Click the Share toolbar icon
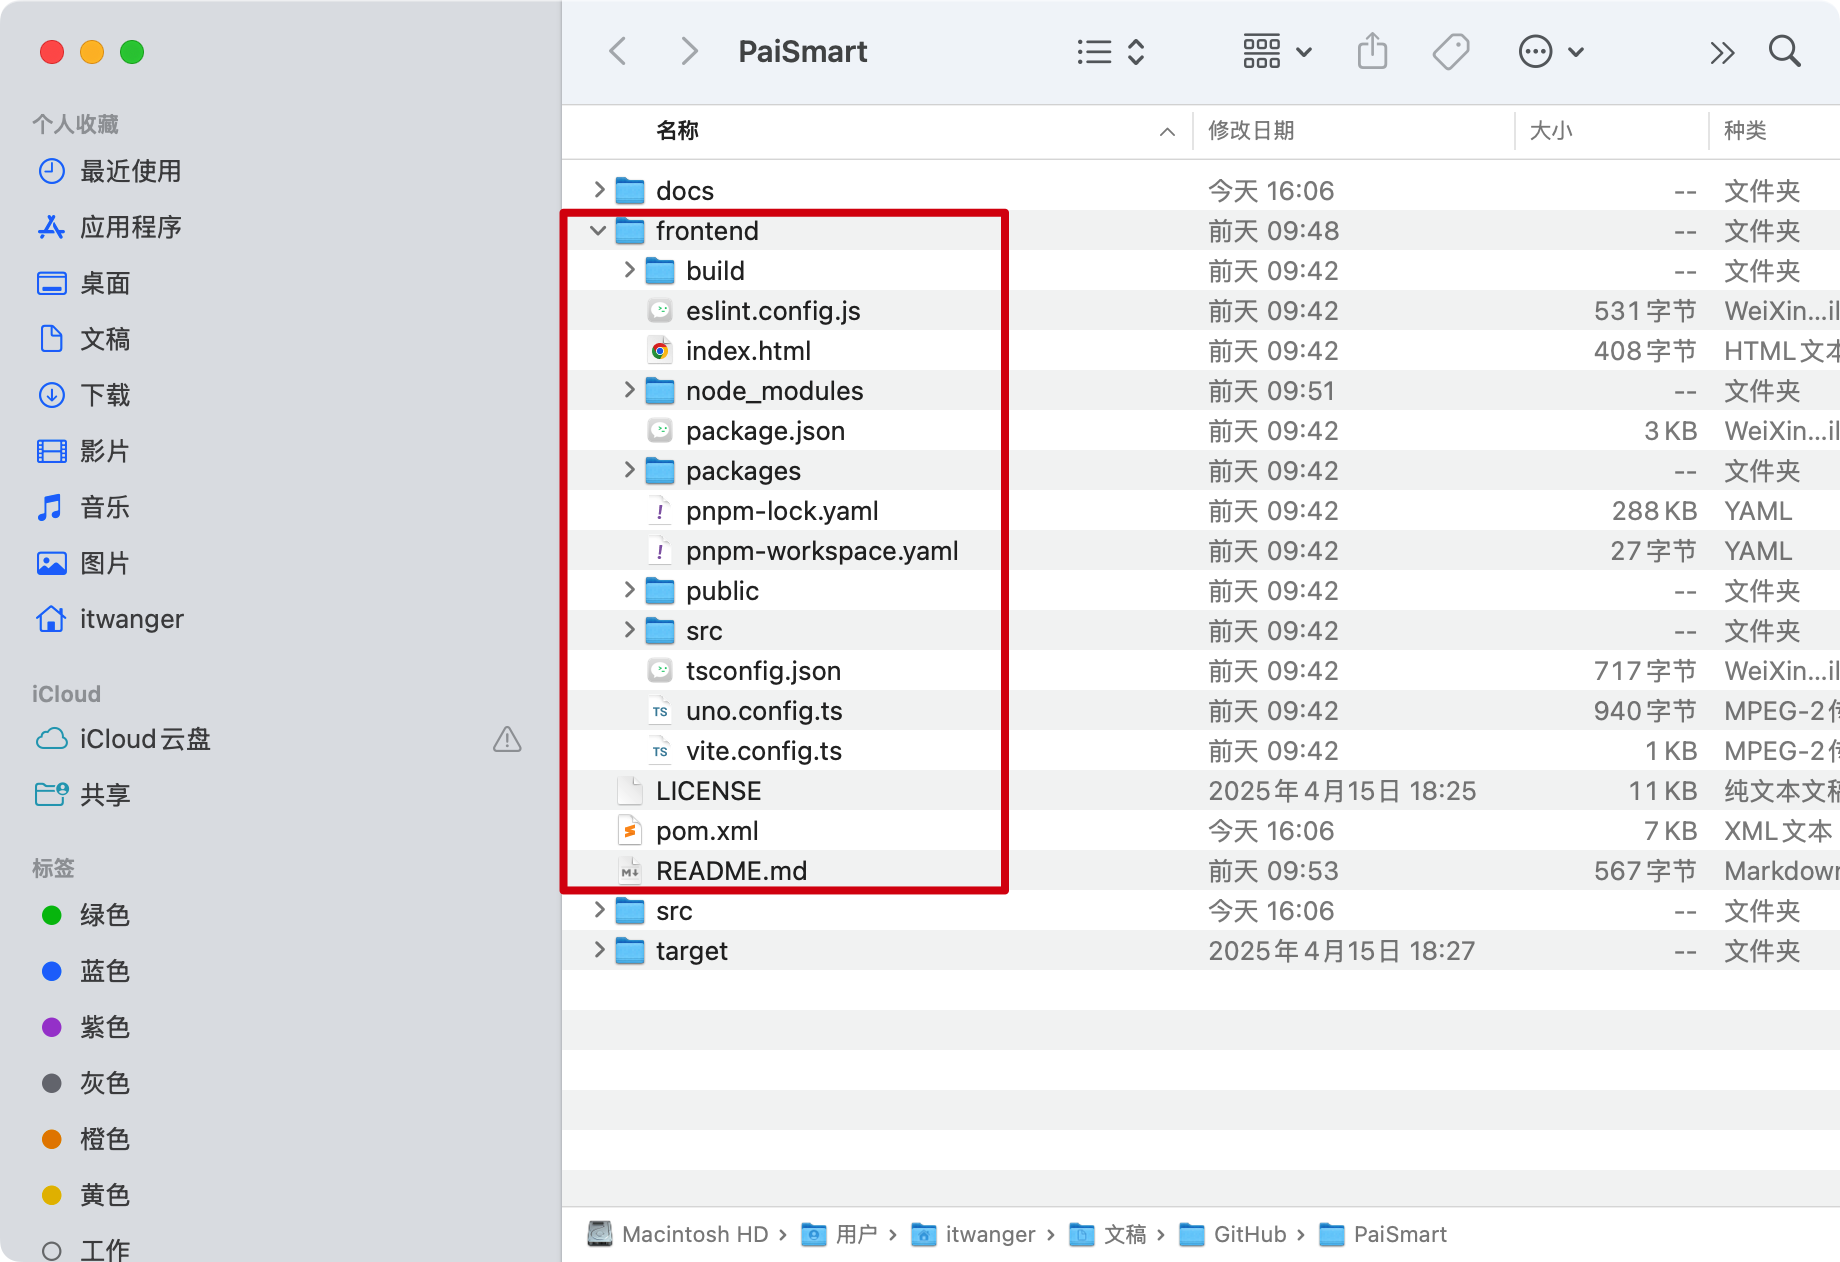This screenshot has height=1262, width=1840. coord(1372,52)
